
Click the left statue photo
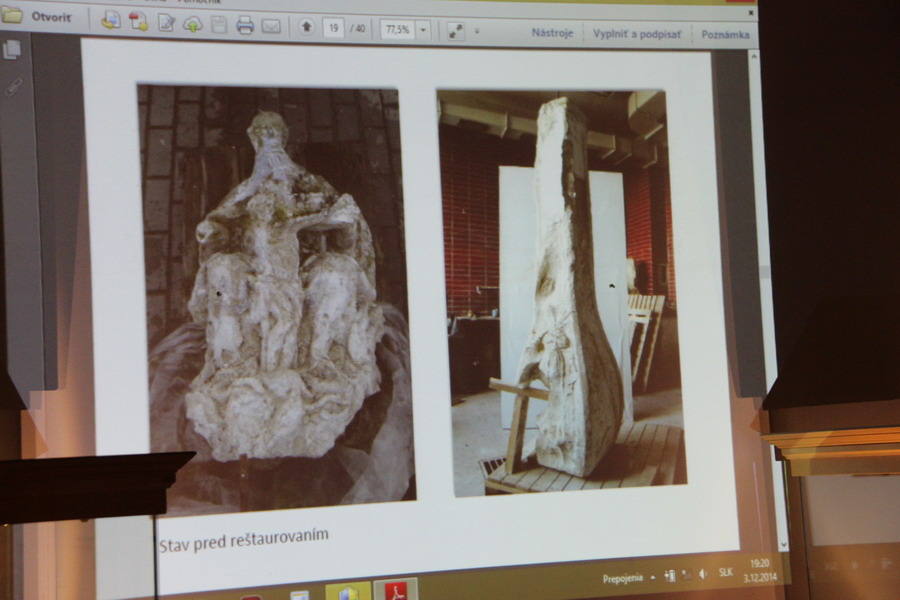click(276, 299)
